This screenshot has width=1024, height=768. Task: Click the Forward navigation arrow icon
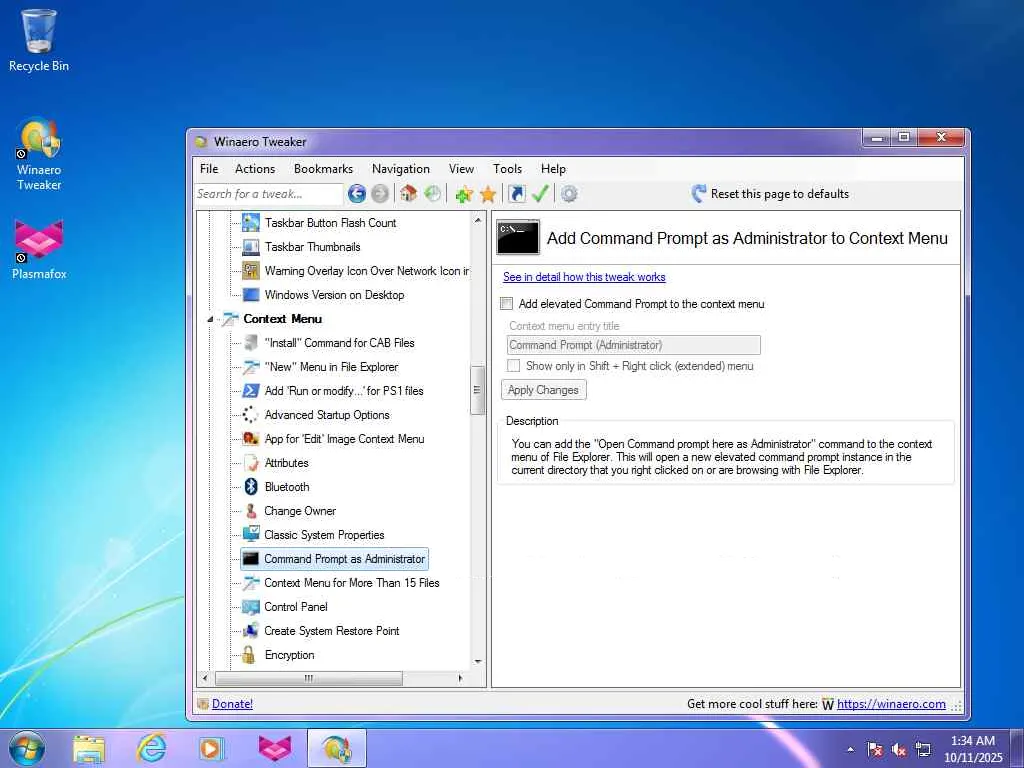379,194
